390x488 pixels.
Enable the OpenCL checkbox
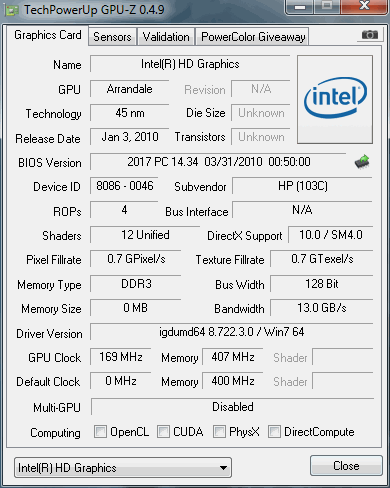pos(100,431)
